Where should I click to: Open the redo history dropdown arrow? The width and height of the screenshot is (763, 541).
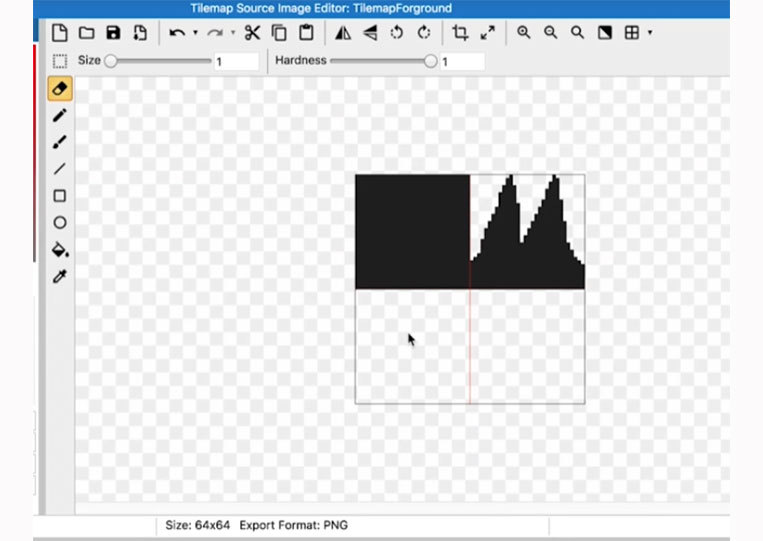click(233, 33)
